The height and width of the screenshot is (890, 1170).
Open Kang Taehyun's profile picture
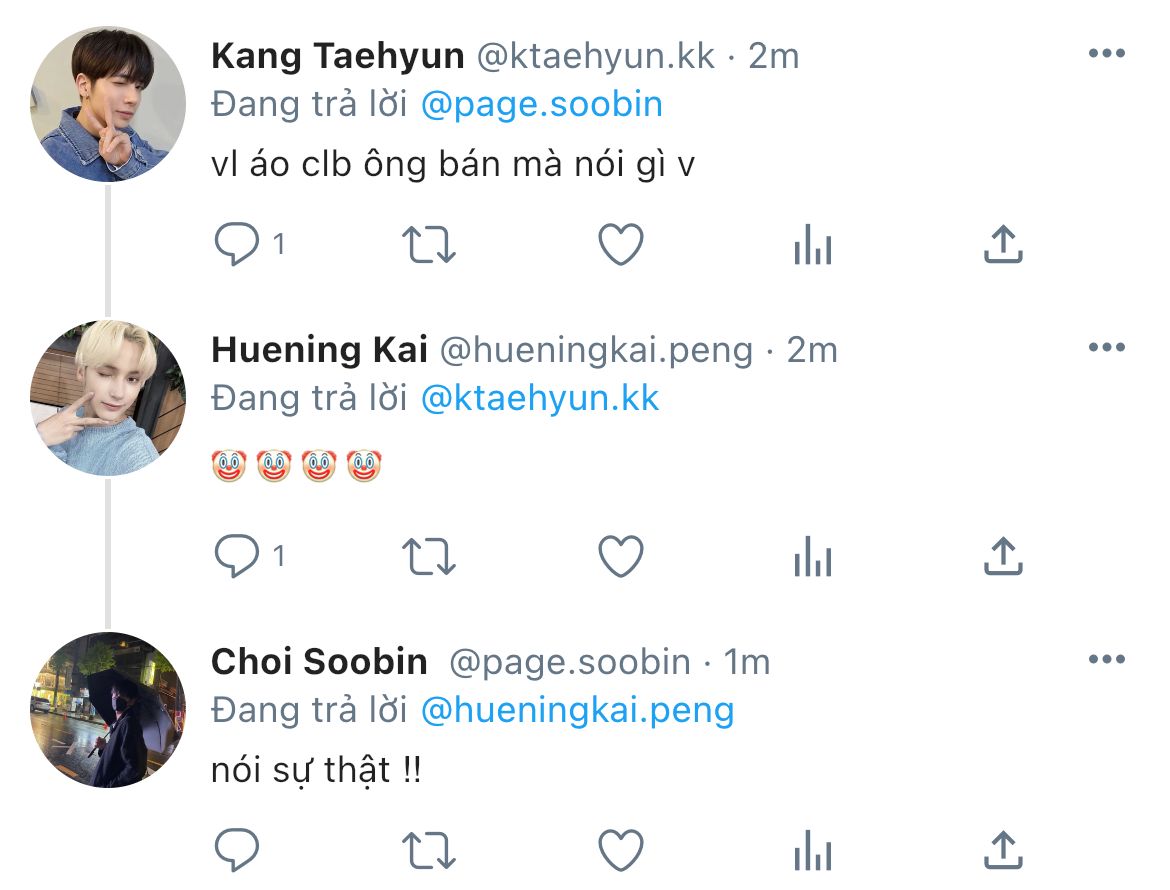pos(107,104)
